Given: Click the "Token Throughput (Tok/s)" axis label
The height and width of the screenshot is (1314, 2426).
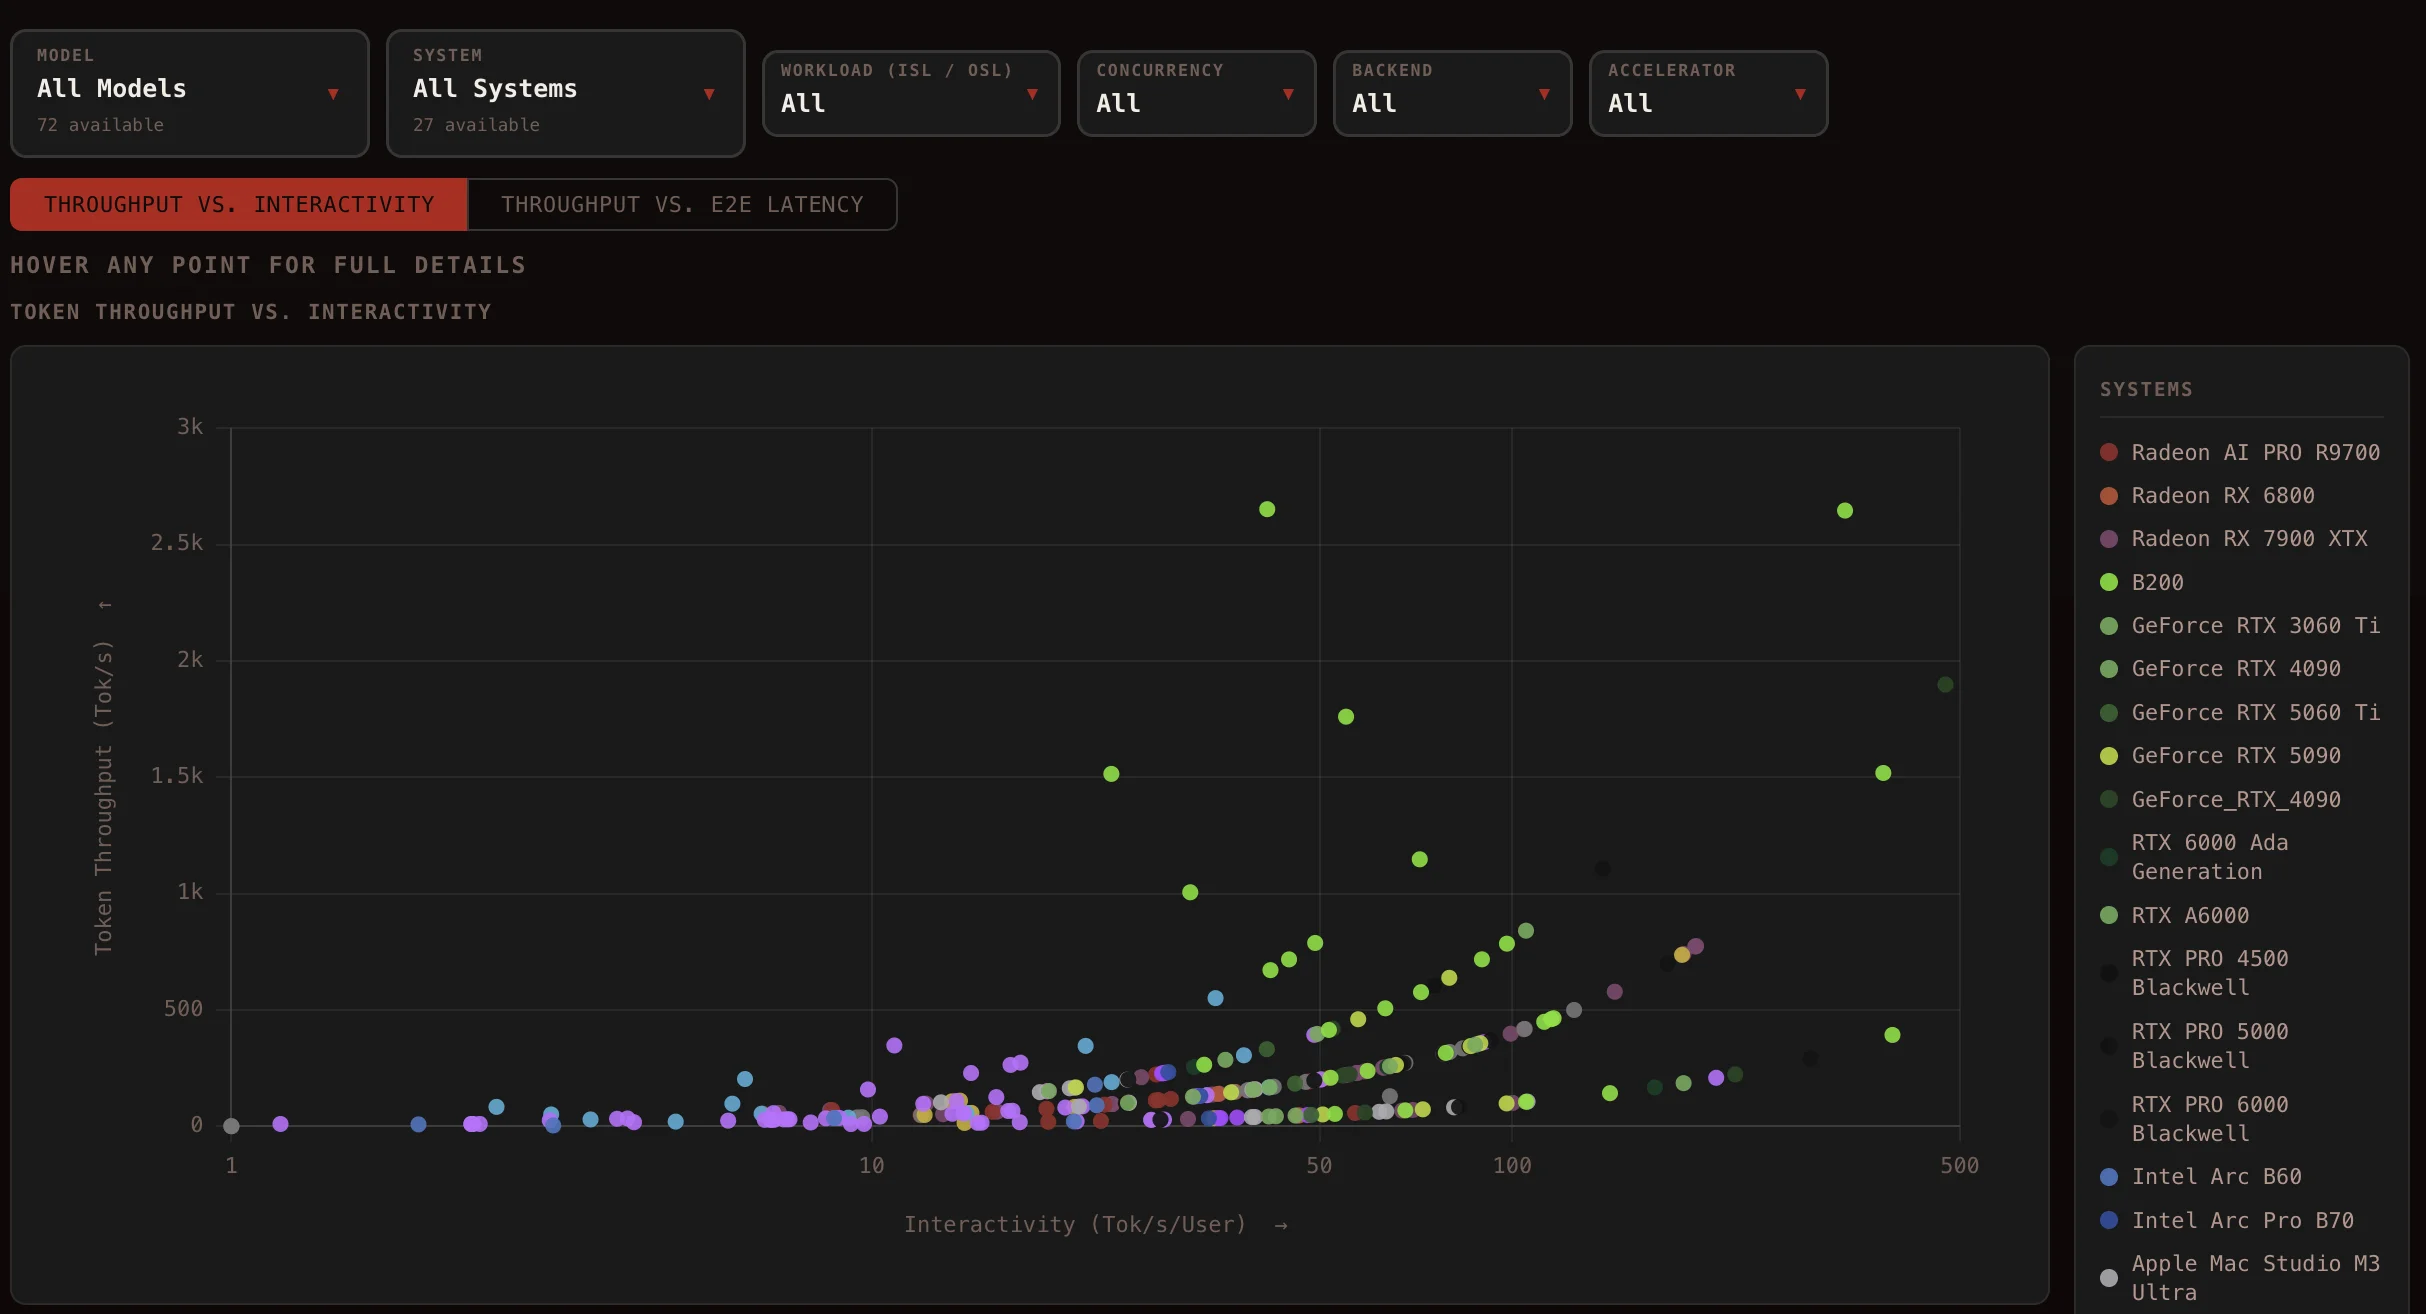Looking at the screenshot, I should point(104,798).
